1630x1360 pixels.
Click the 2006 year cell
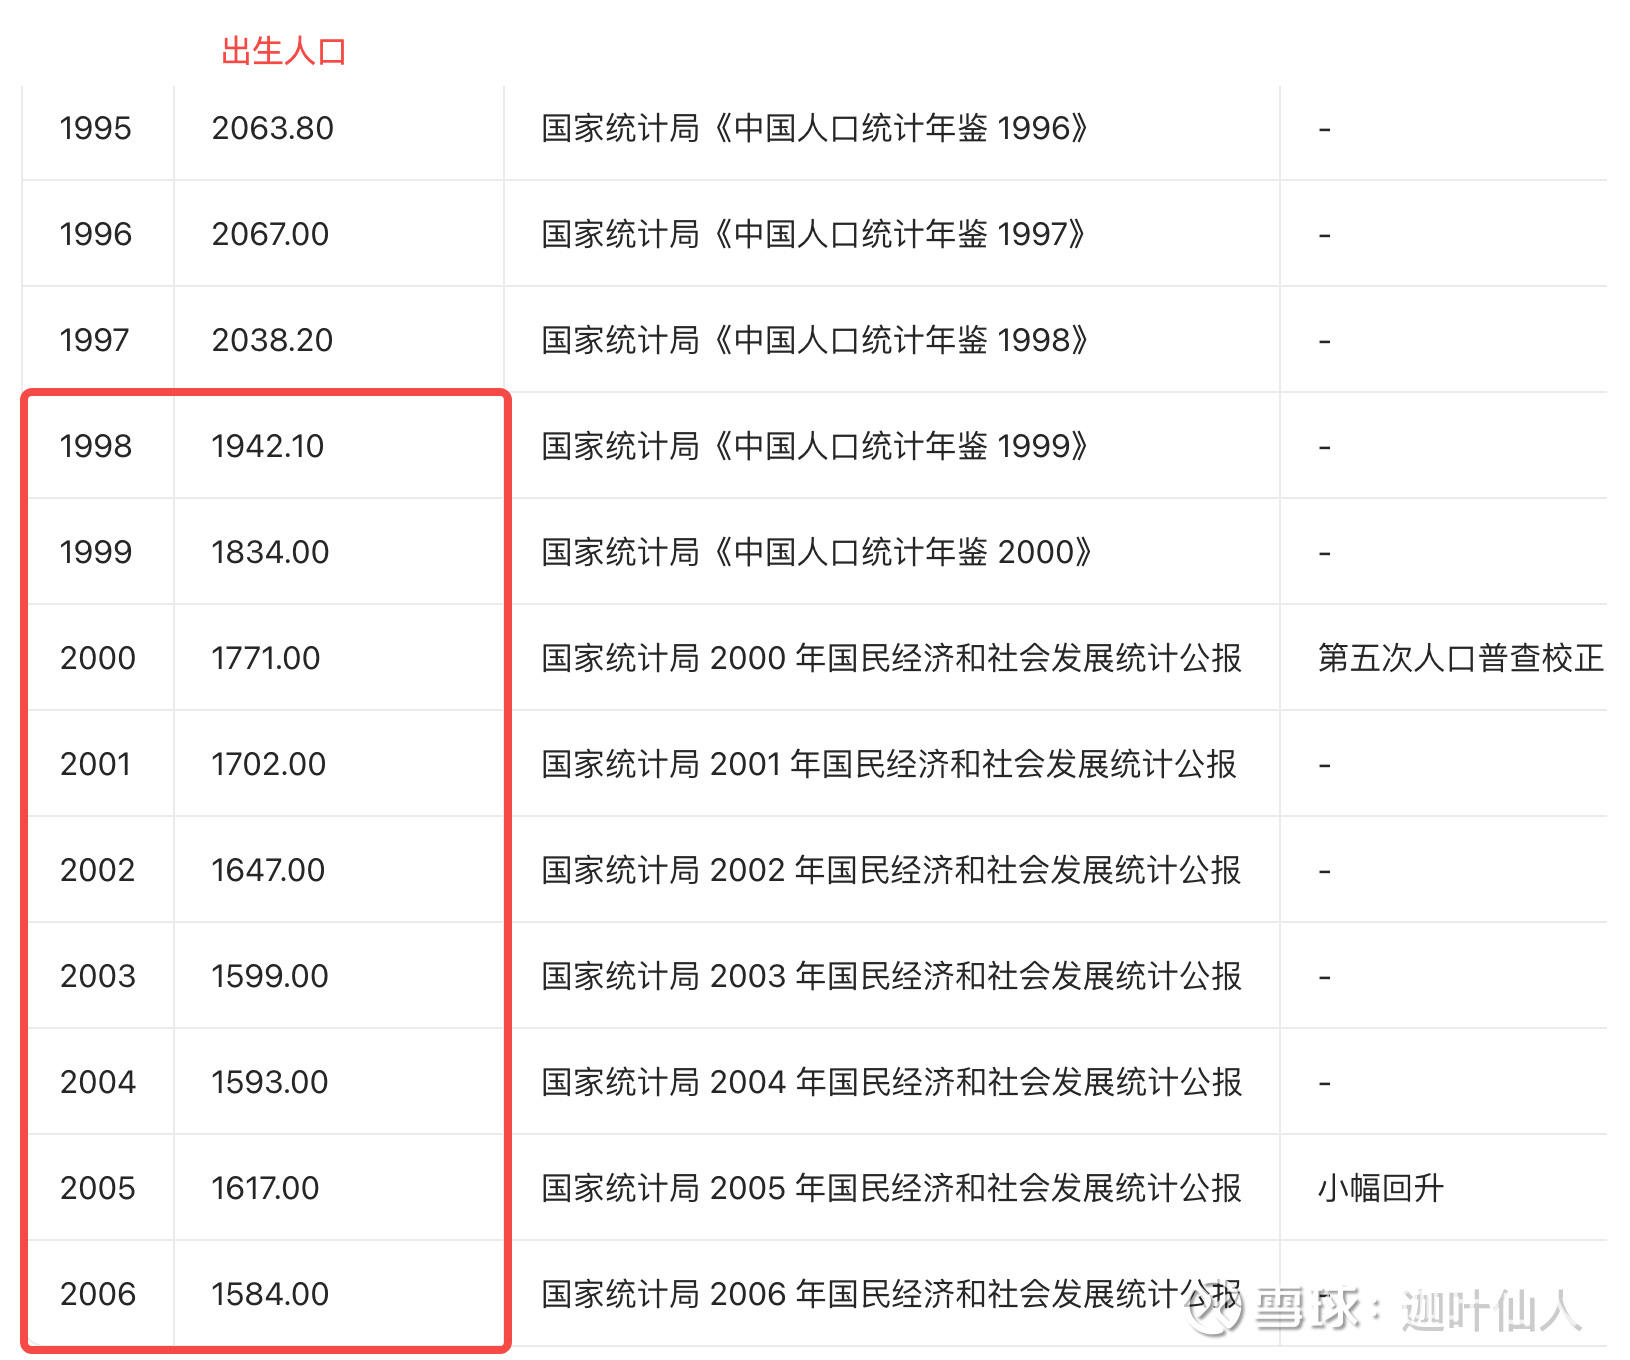tap(97, 1295)
